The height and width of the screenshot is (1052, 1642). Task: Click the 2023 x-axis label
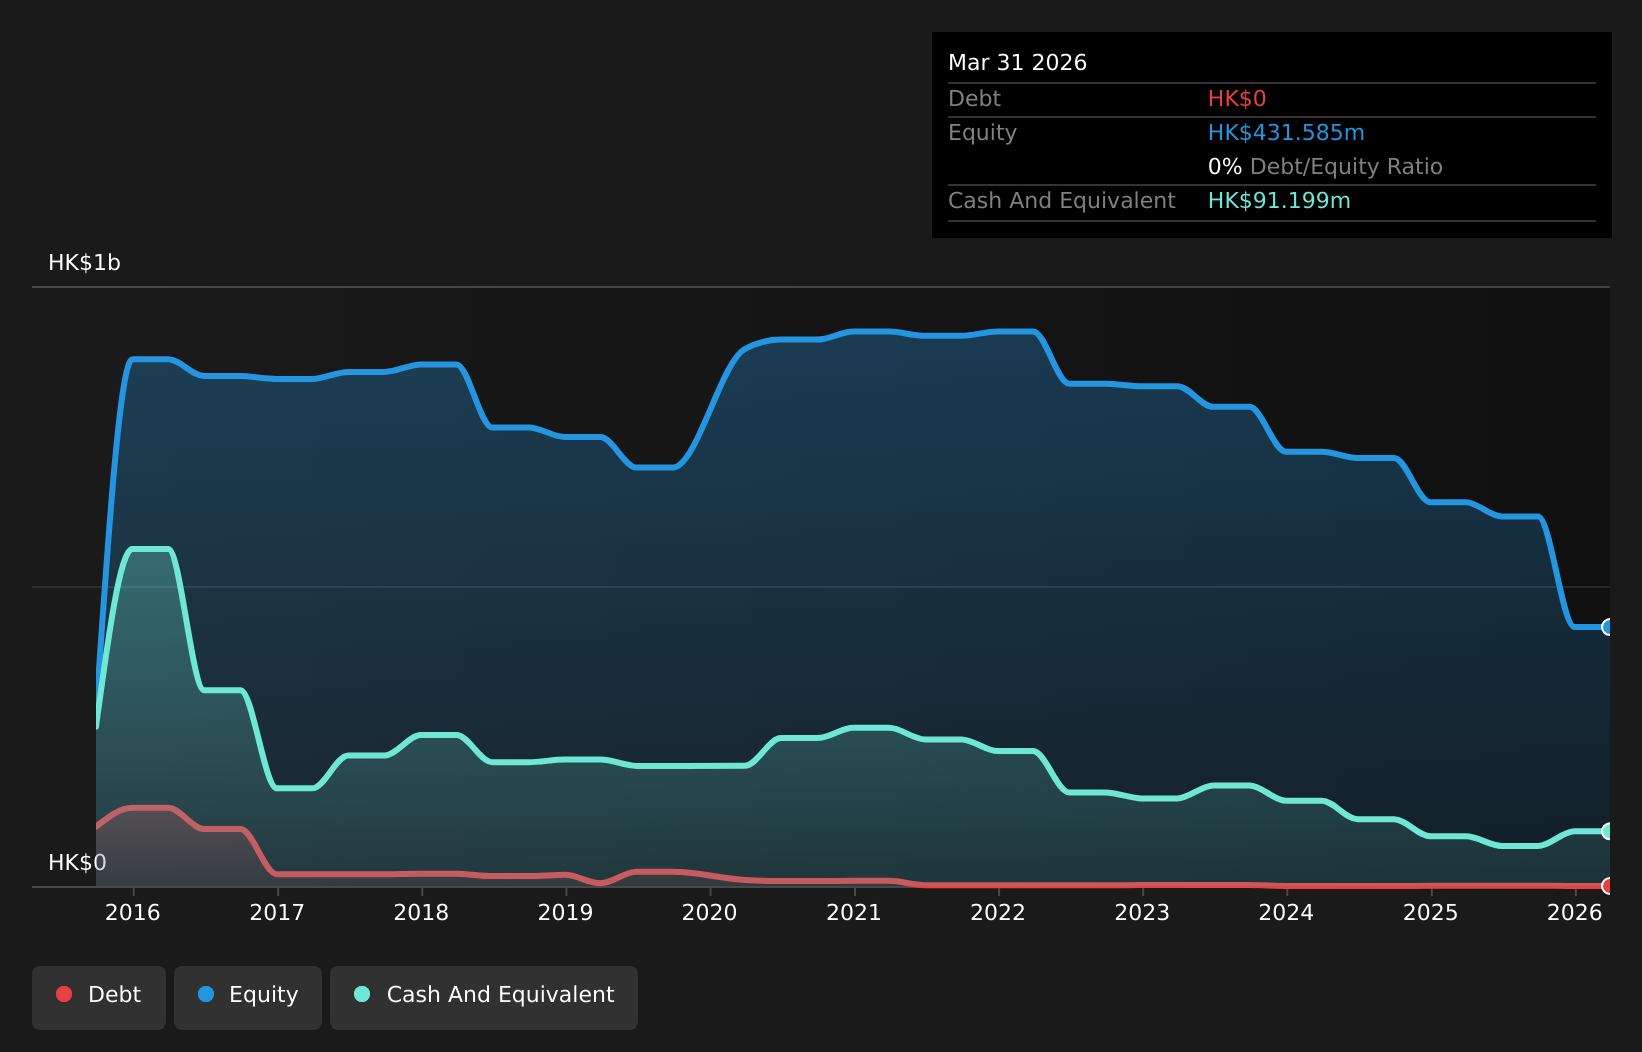(1142, 912)
